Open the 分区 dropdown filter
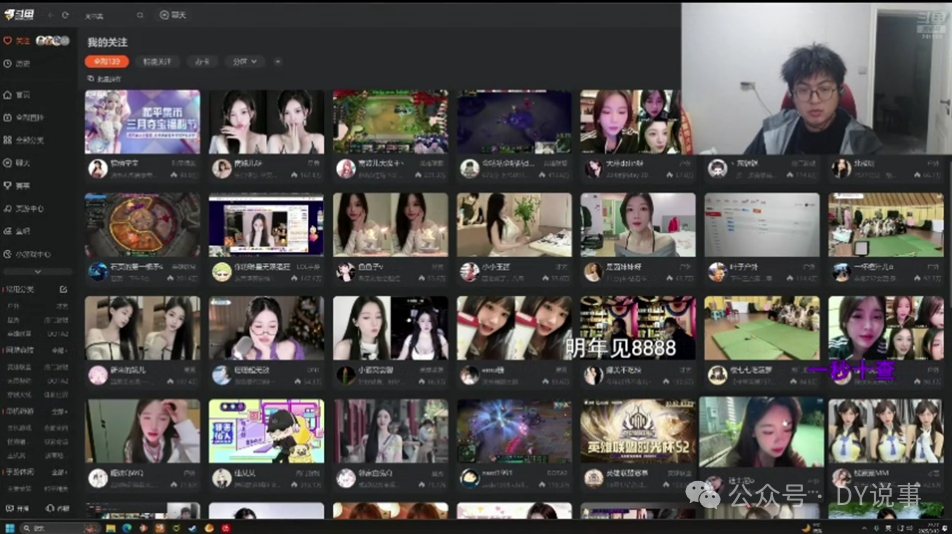Image resolution: width=952 pixels, height=534 pixels. click(x=245, y=61)
